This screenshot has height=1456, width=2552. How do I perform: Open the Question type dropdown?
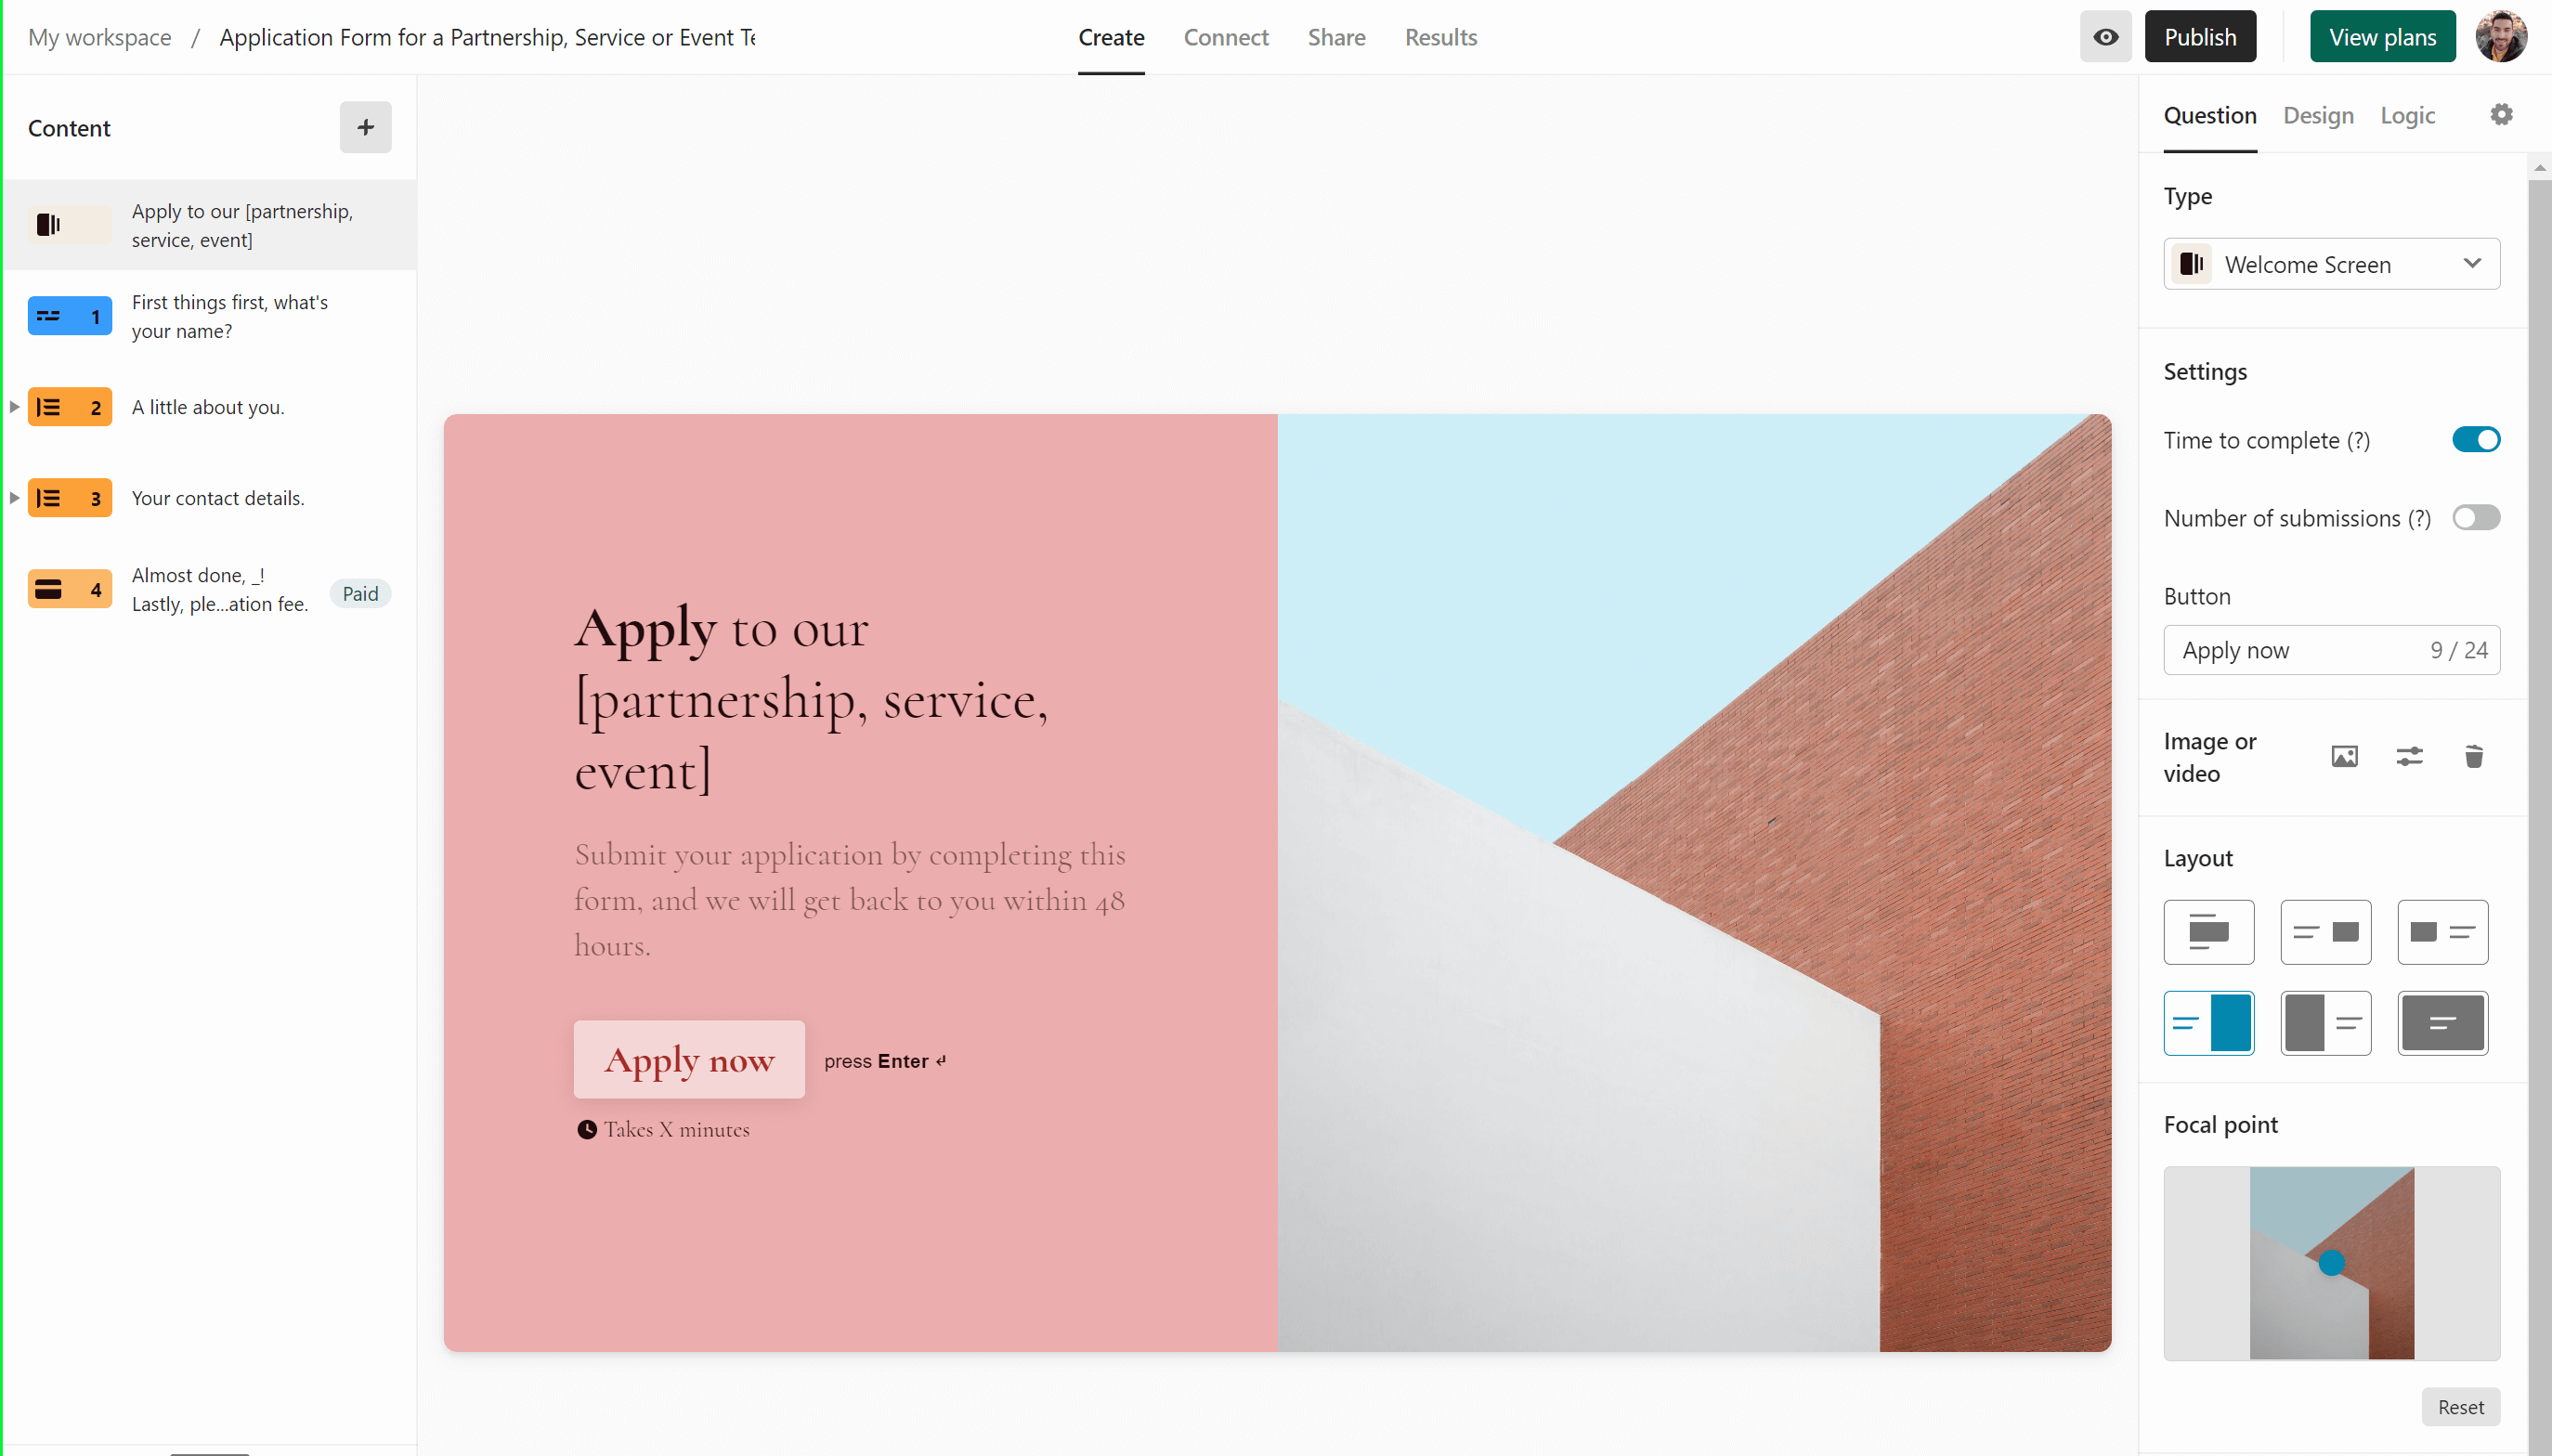tap(2331, 265)
